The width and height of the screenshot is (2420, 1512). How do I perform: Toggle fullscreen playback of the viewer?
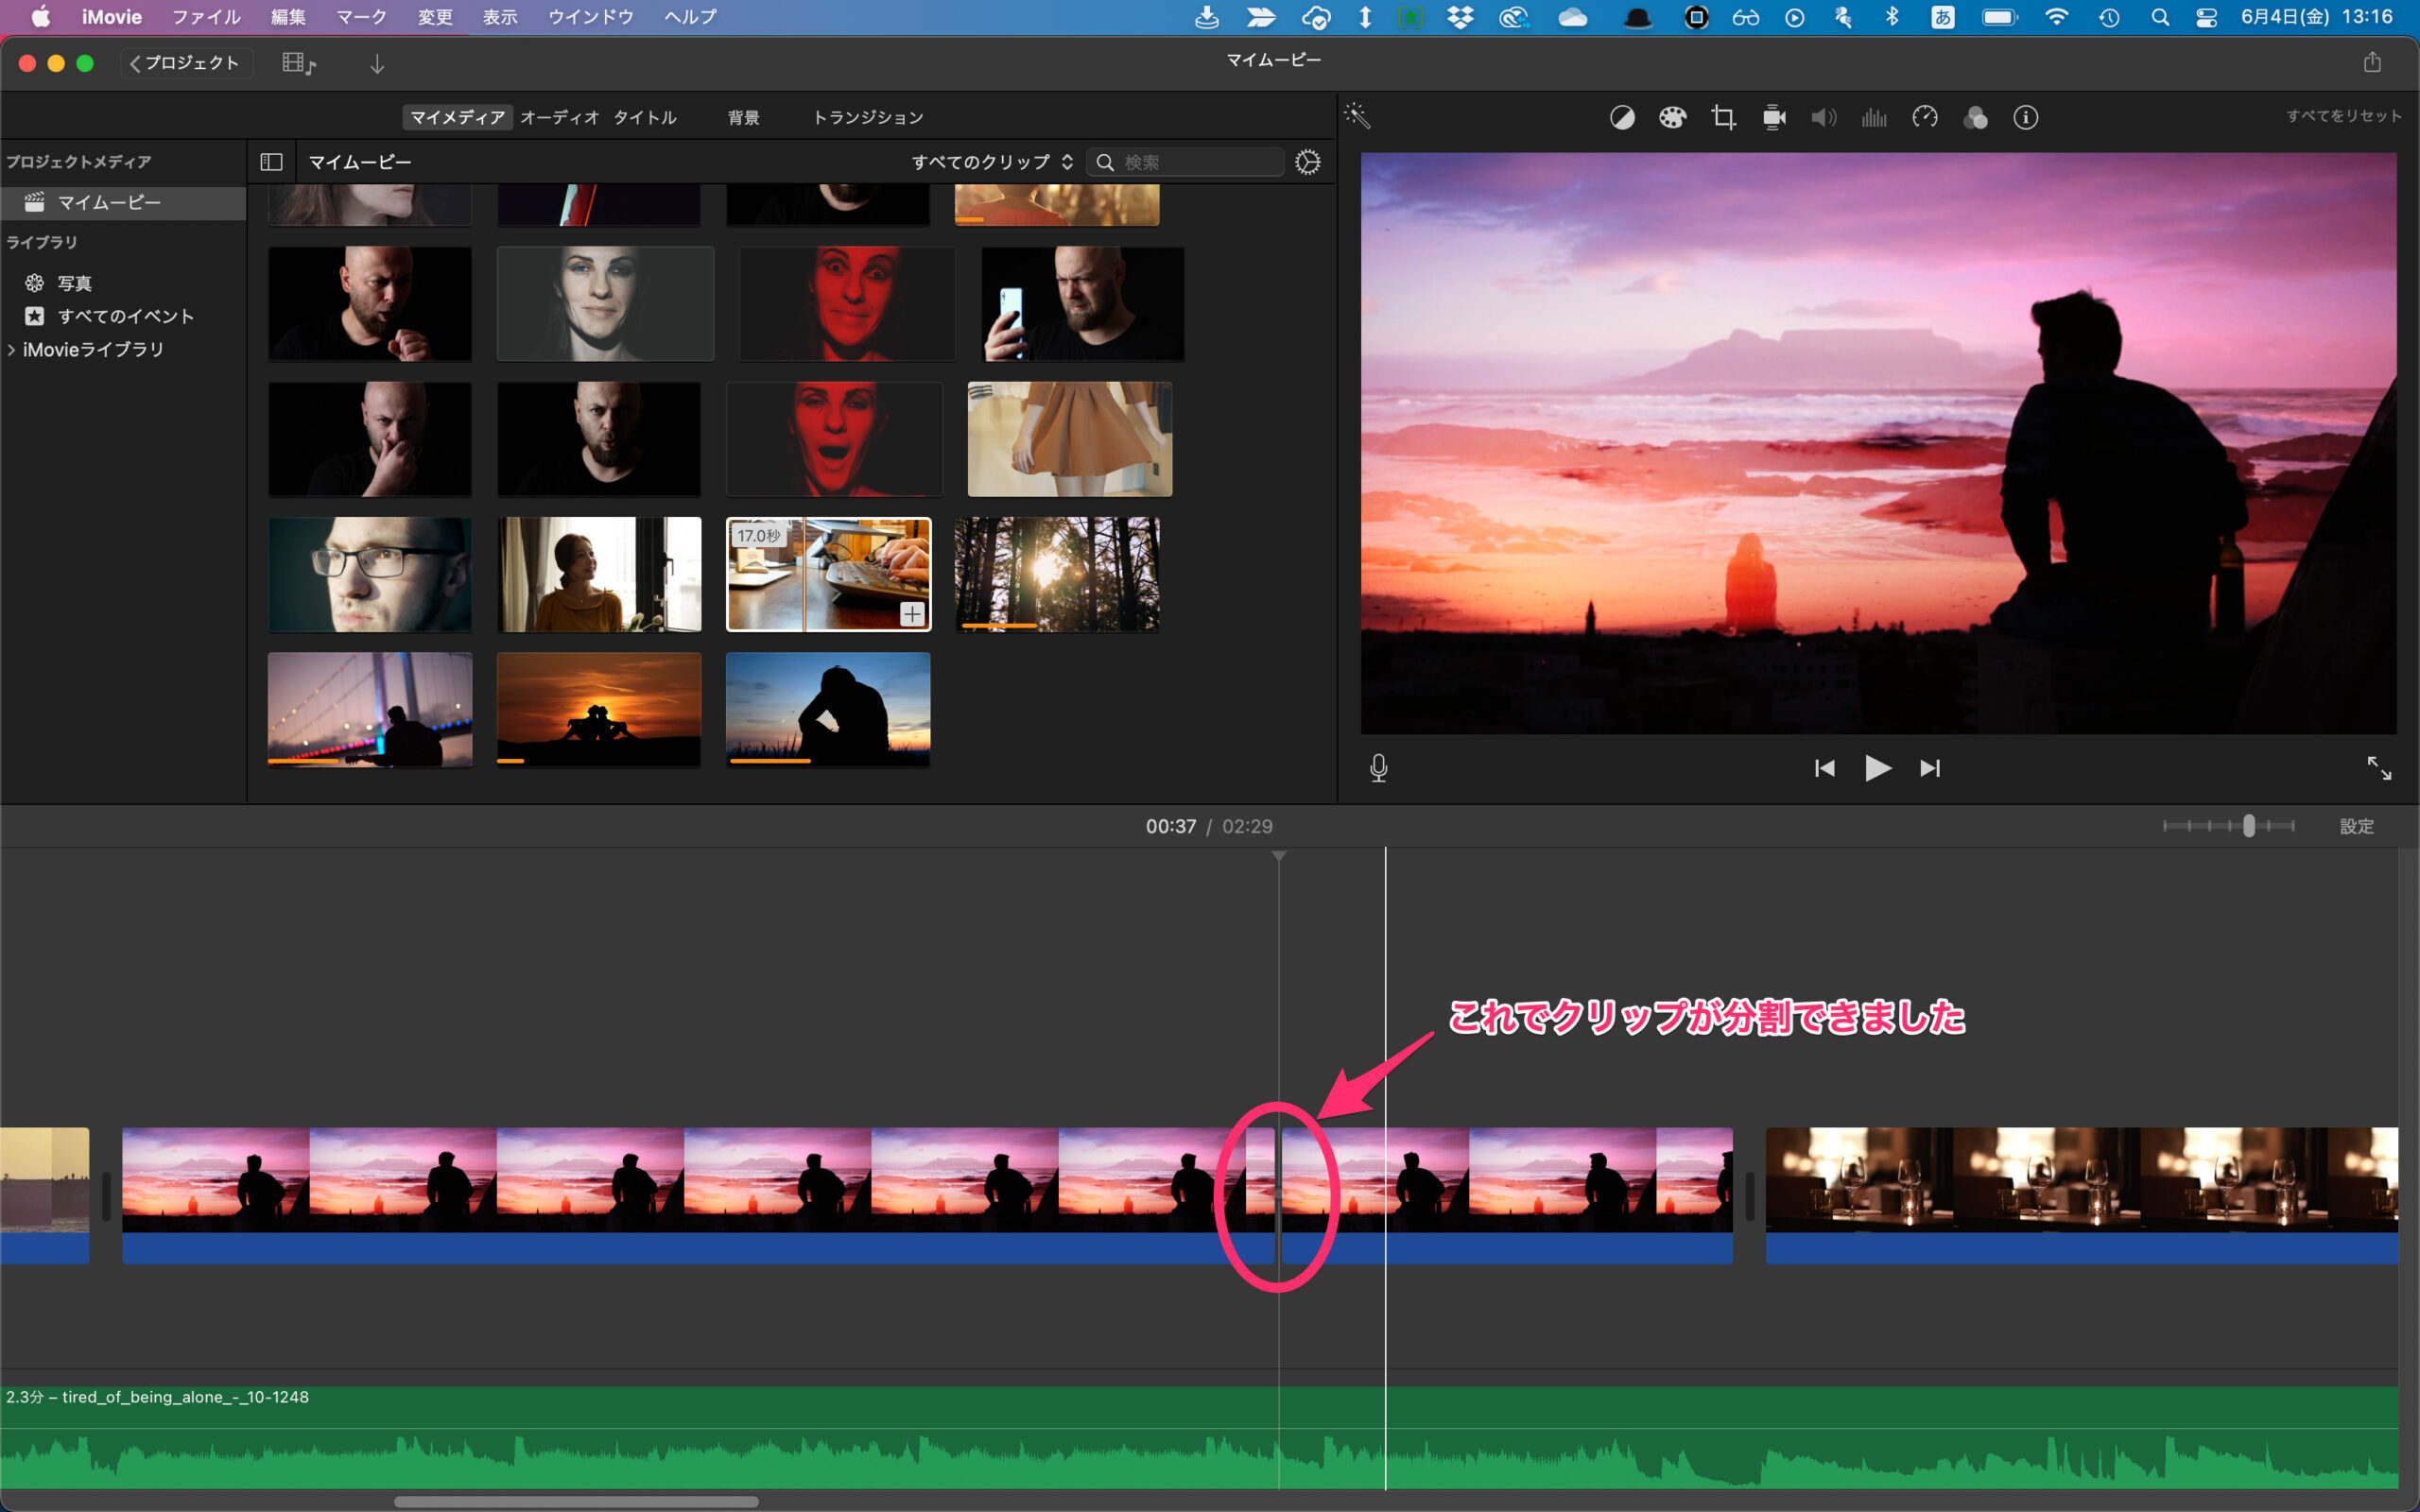click(2379, 768)
